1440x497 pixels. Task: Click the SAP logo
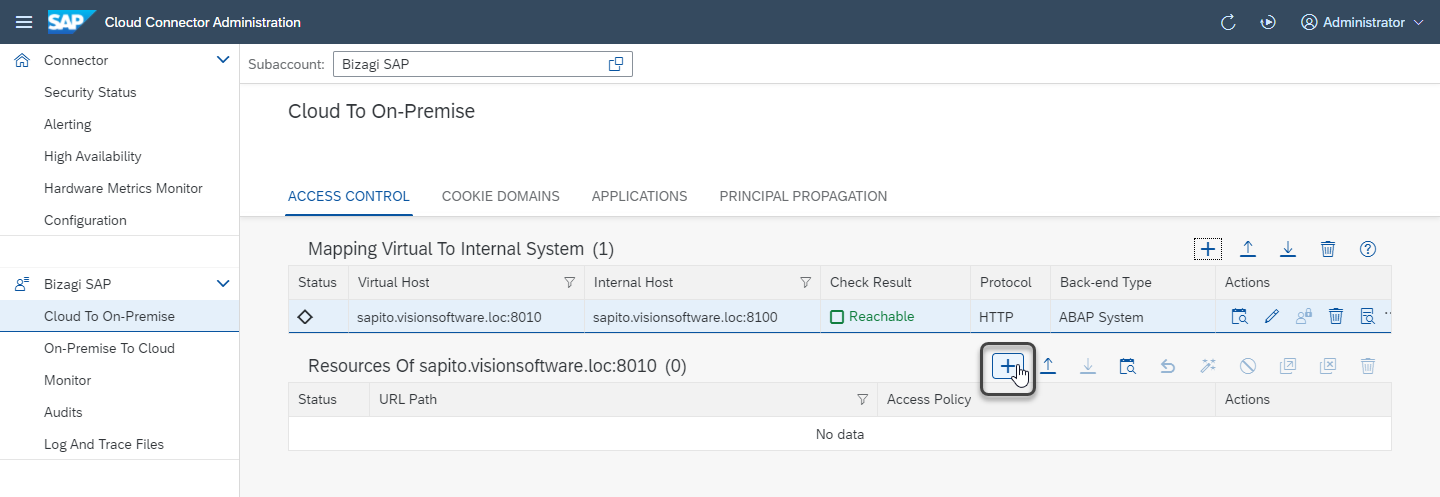tap(72, 22)
